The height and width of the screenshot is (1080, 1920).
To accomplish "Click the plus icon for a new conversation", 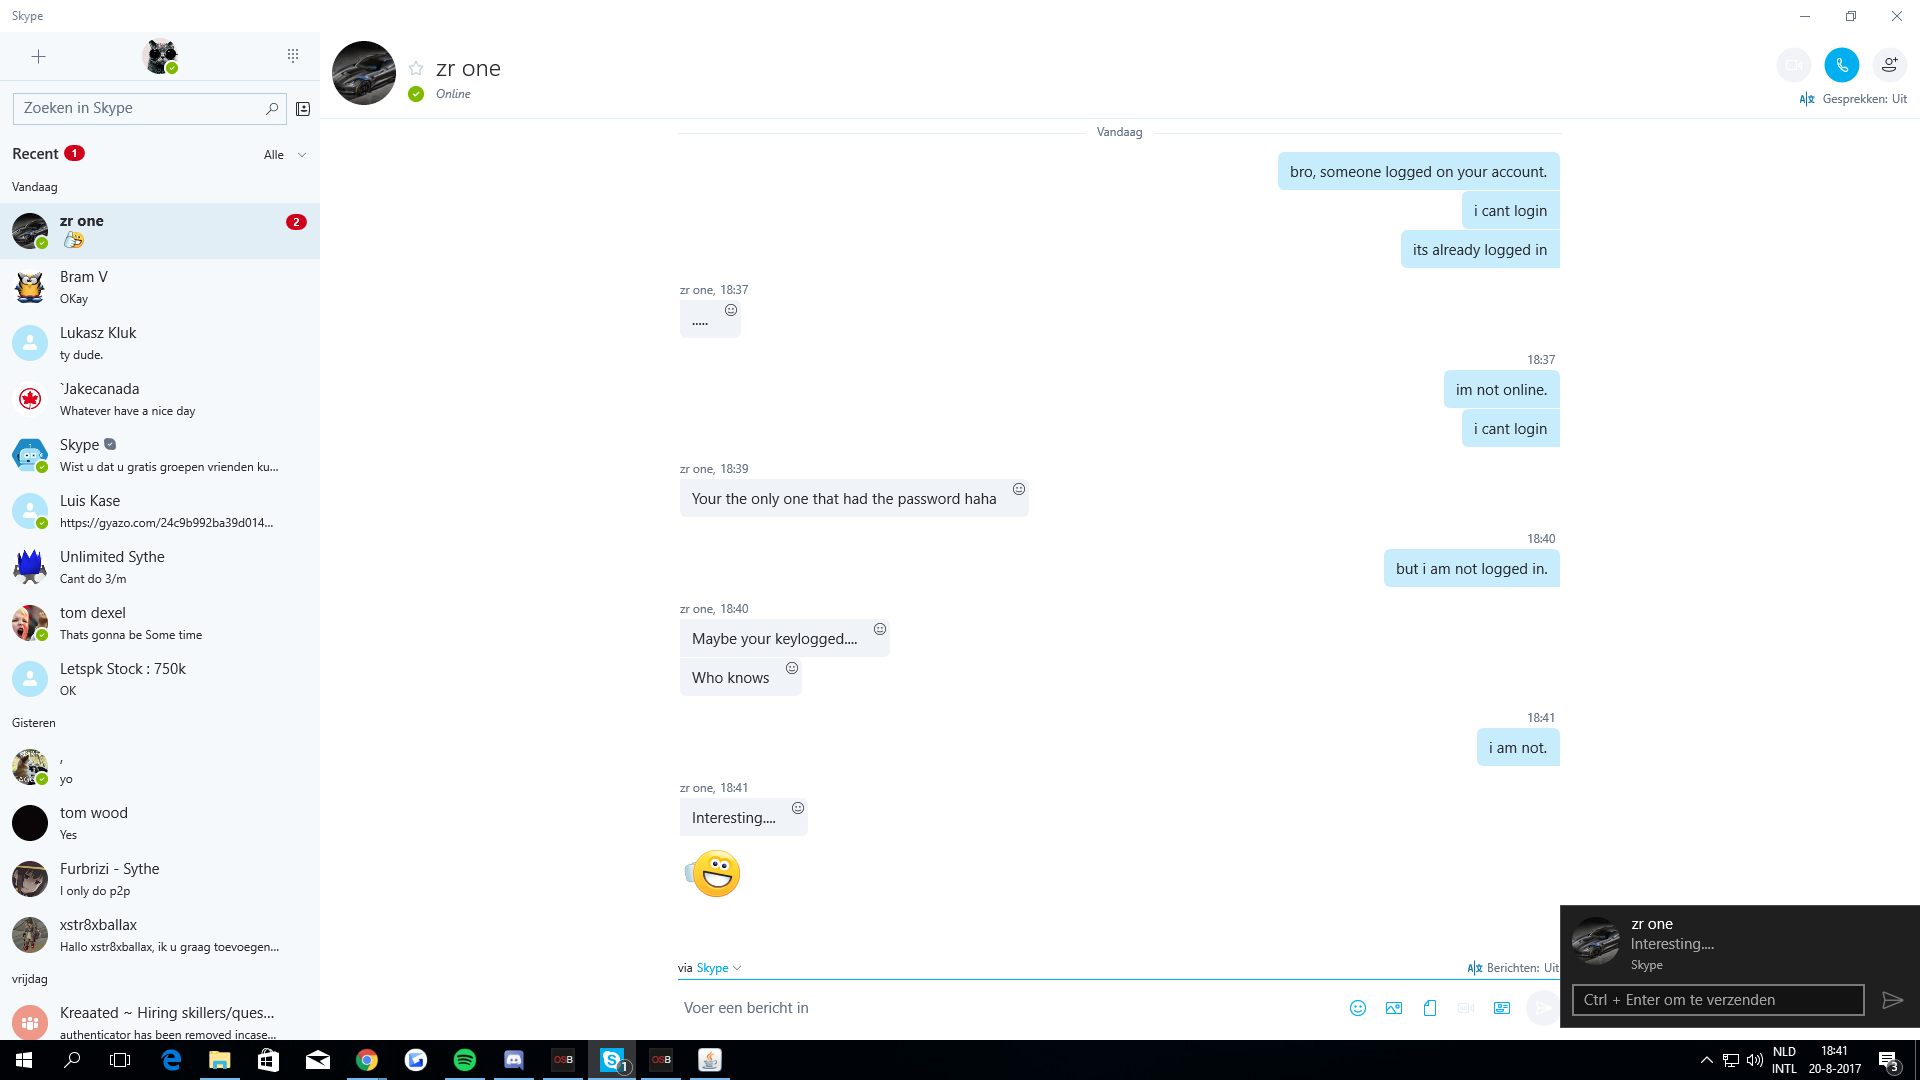I will coord(38,57).
